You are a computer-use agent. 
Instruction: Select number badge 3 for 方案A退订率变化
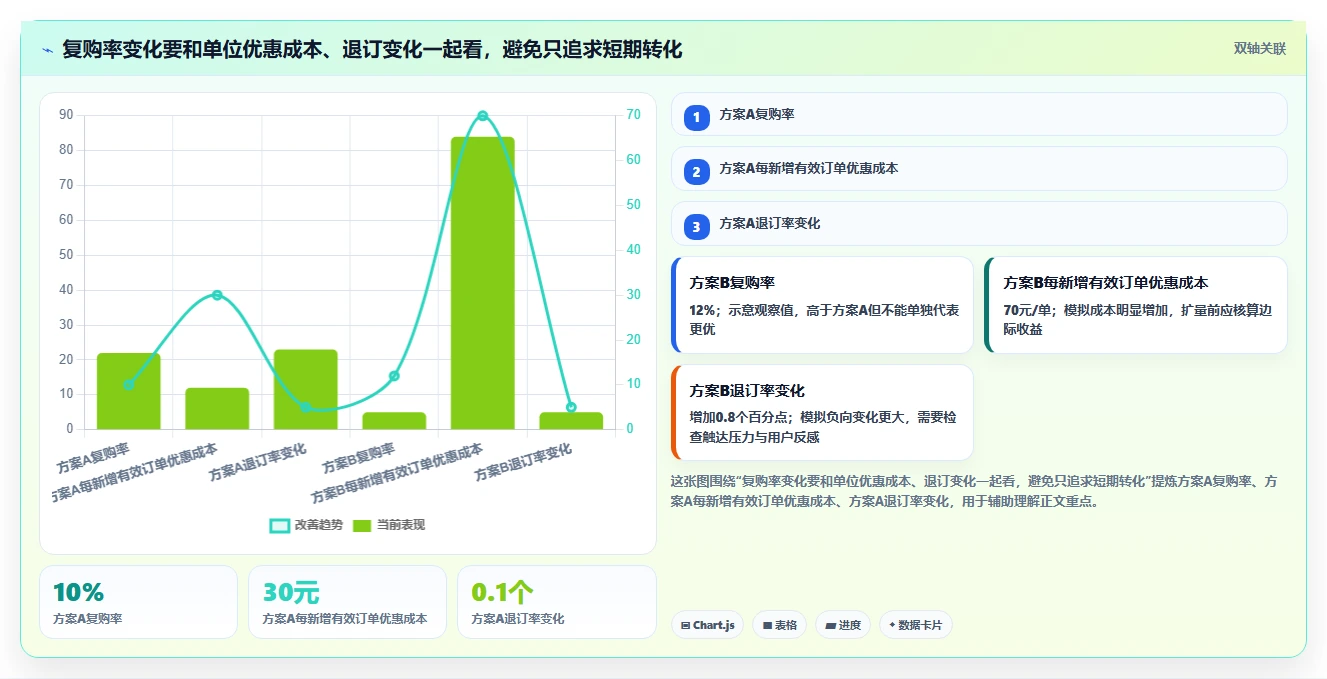coord(697,227)
